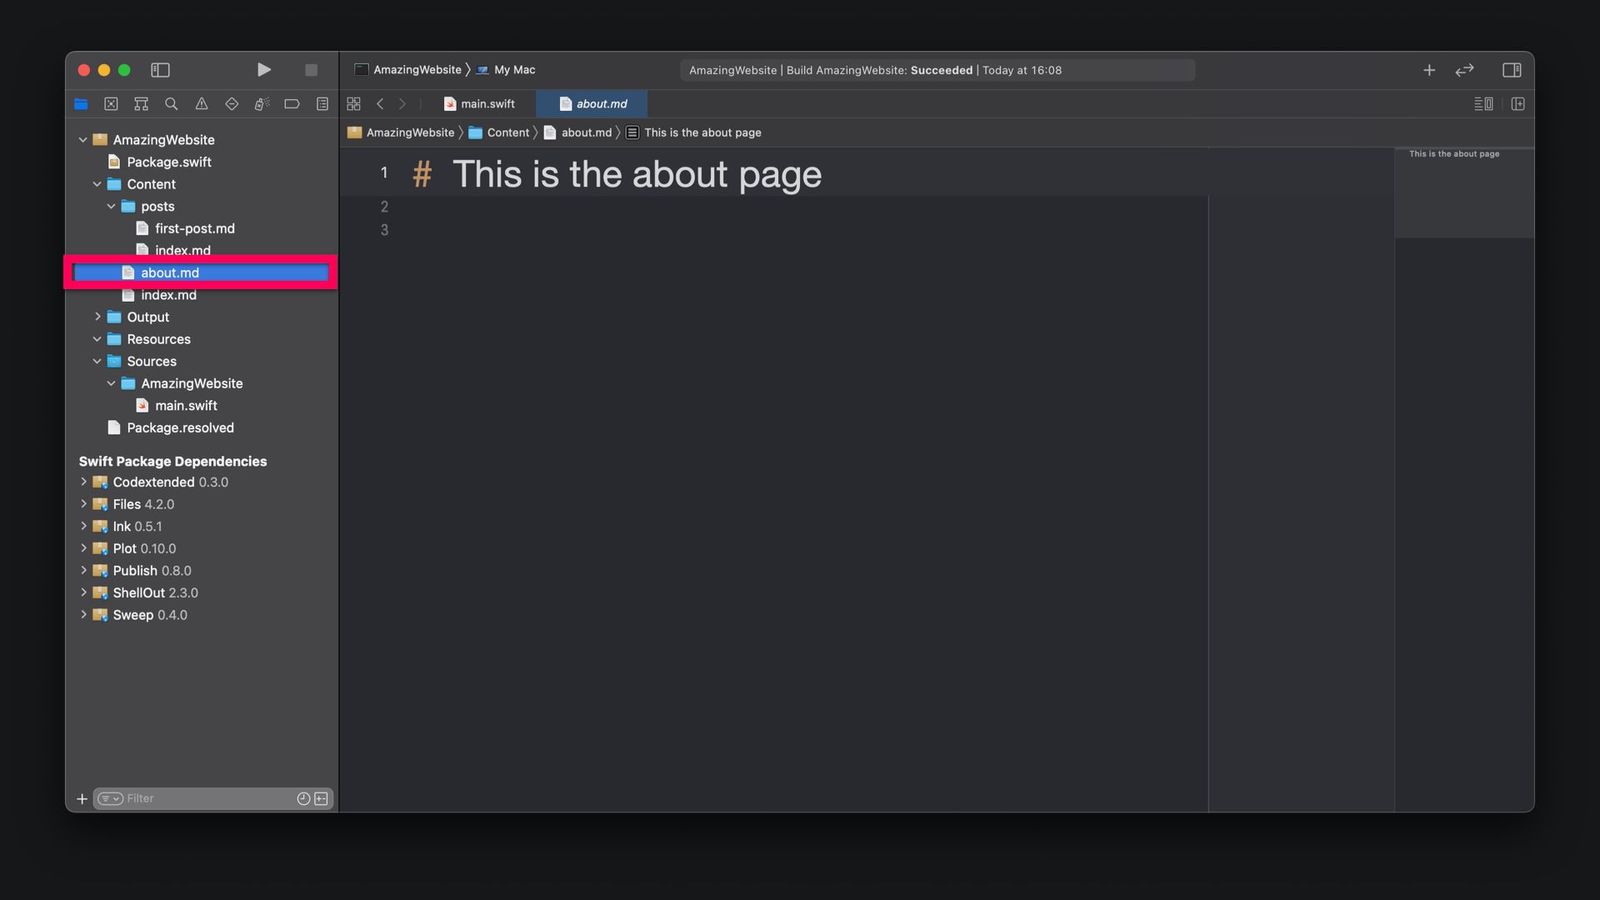Viewport: 1600px width, 900px height.
Task: Switch to the main.swift tab
Action: click(487, 103)
